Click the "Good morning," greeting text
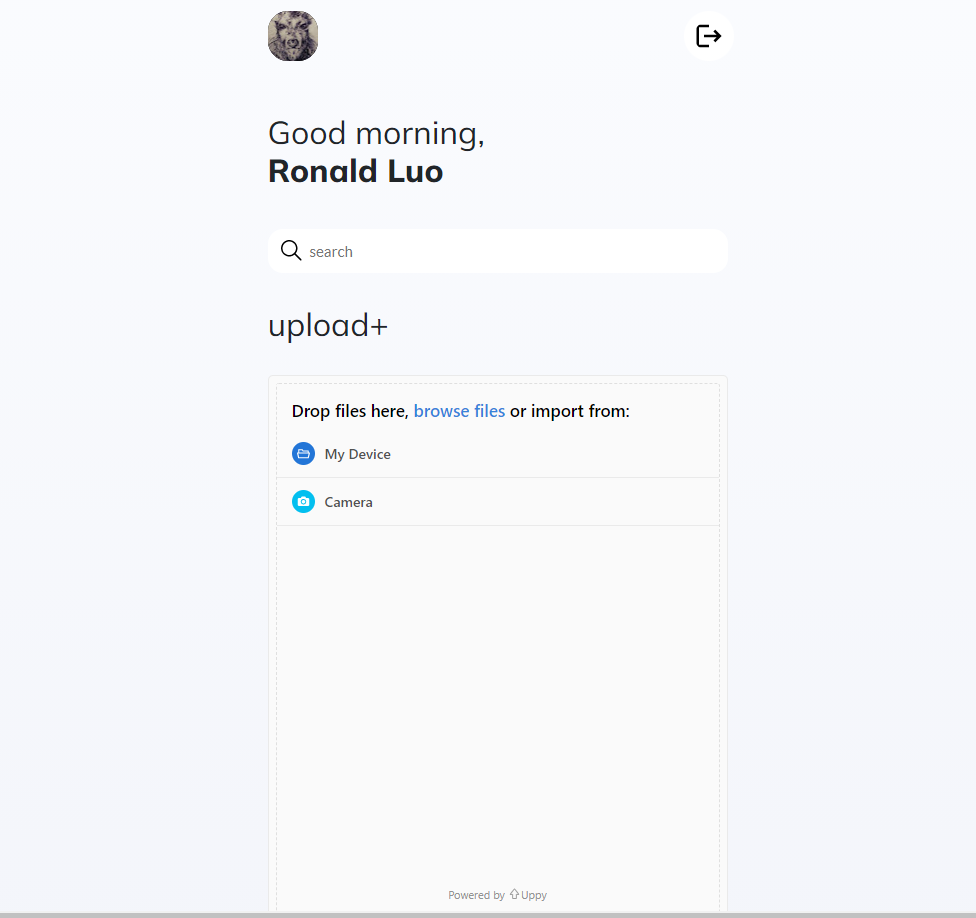This screenshot has height=918, width=976. coord(376,134)
